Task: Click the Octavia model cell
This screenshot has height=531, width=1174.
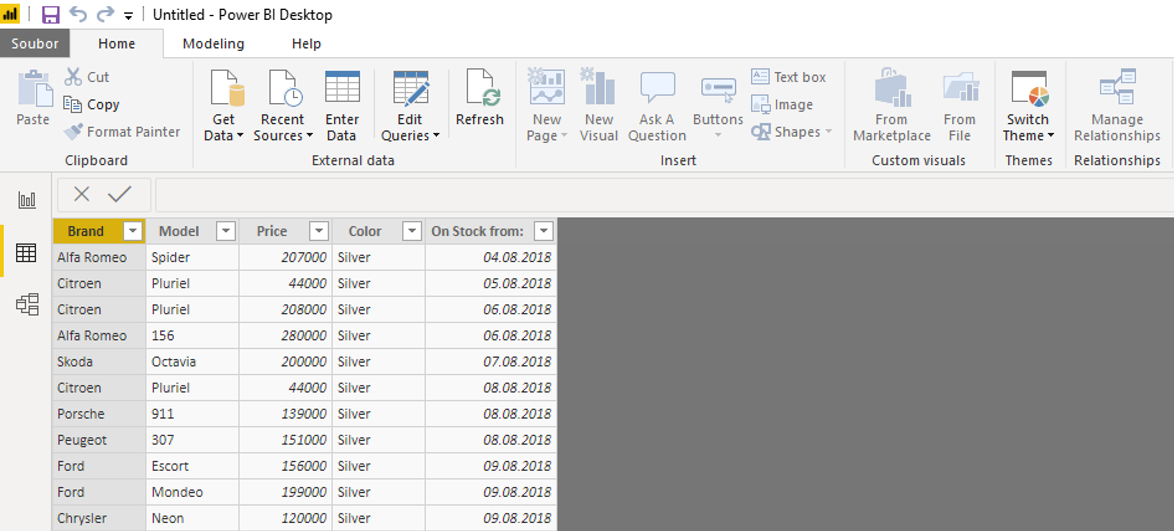Action: [x=192, y=362]
